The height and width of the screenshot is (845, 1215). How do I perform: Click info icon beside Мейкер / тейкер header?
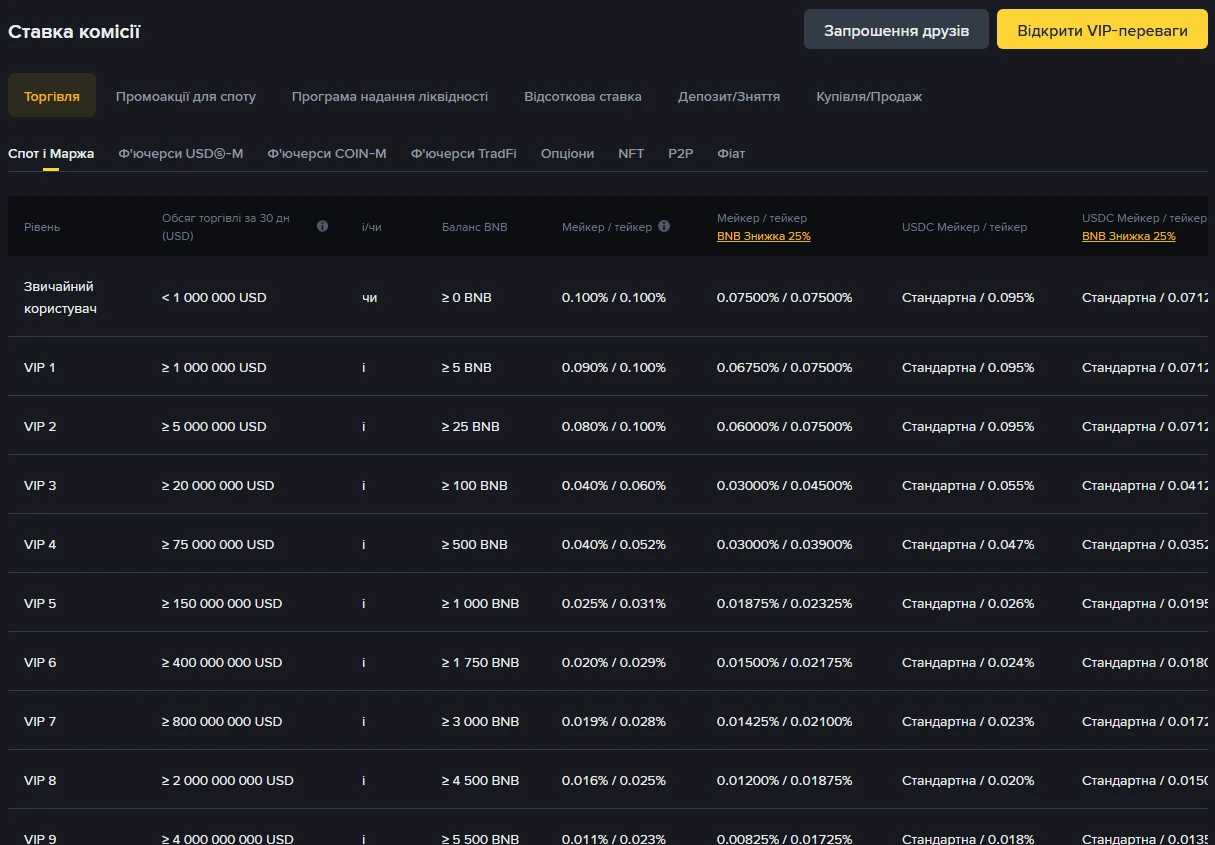[x=664, y=226]
